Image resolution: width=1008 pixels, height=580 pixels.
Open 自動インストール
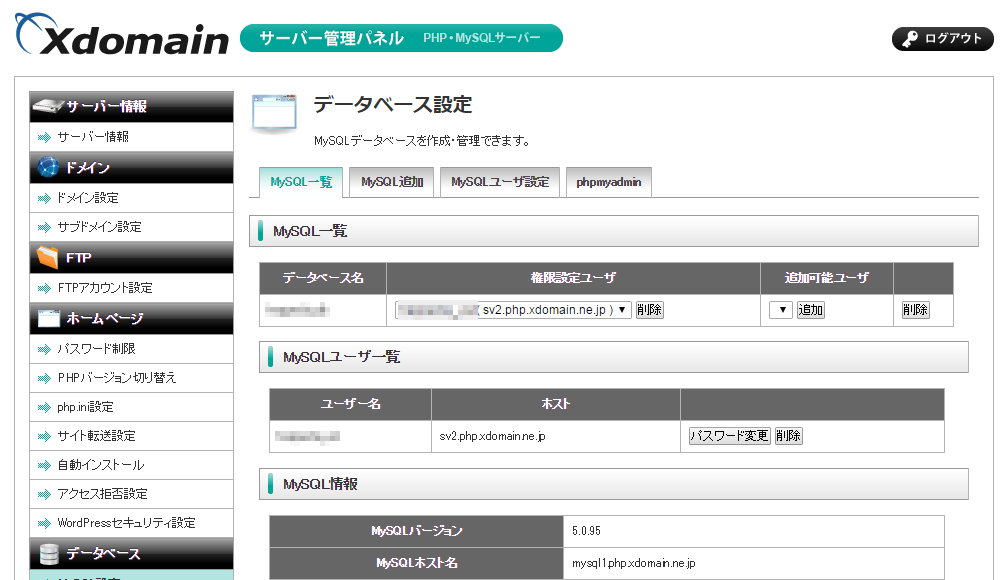(131, 465)
